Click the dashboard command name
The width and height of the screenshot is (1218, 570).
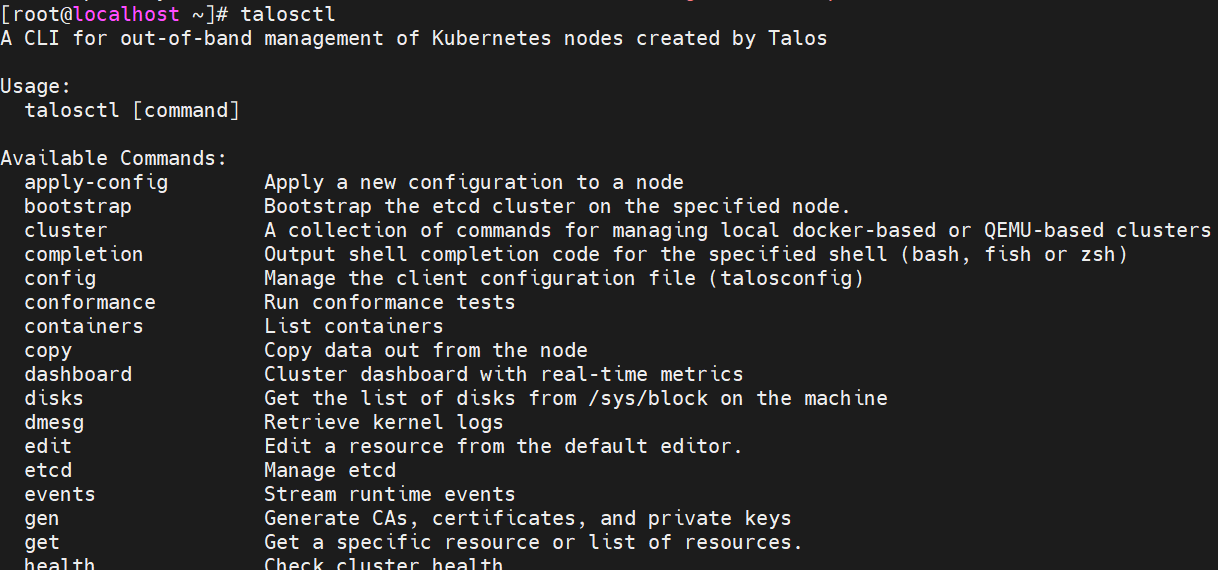(x=78, y=375)
